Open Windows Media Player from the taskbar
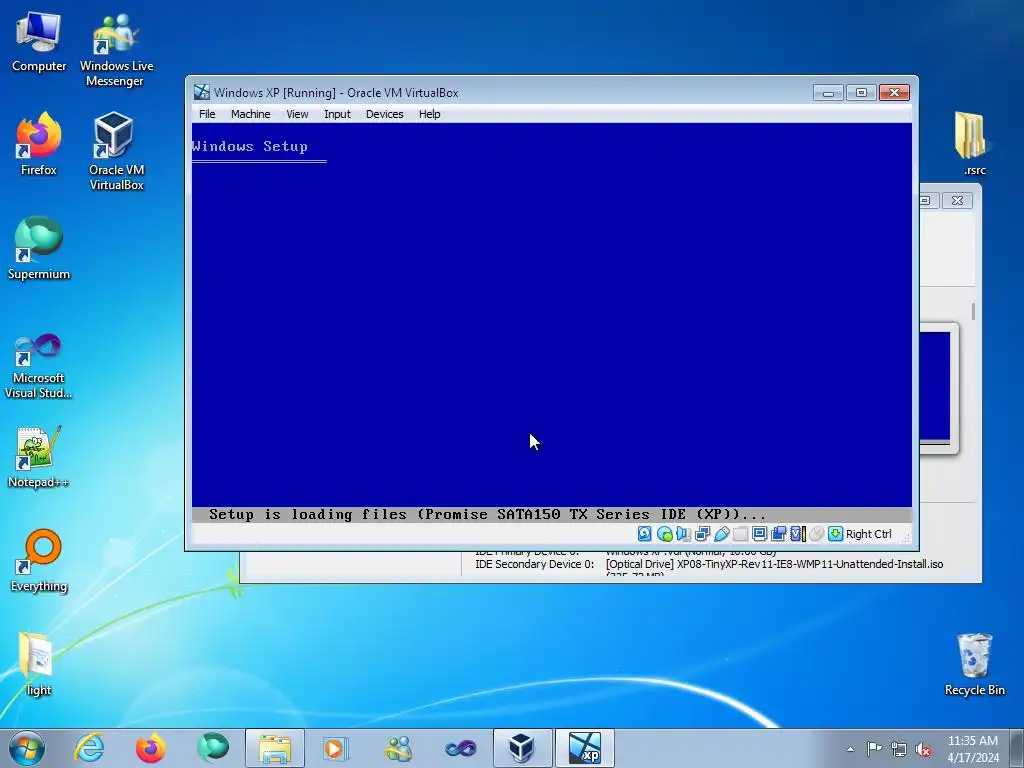This screenshot has width=1024, height=768. point(336,748)
